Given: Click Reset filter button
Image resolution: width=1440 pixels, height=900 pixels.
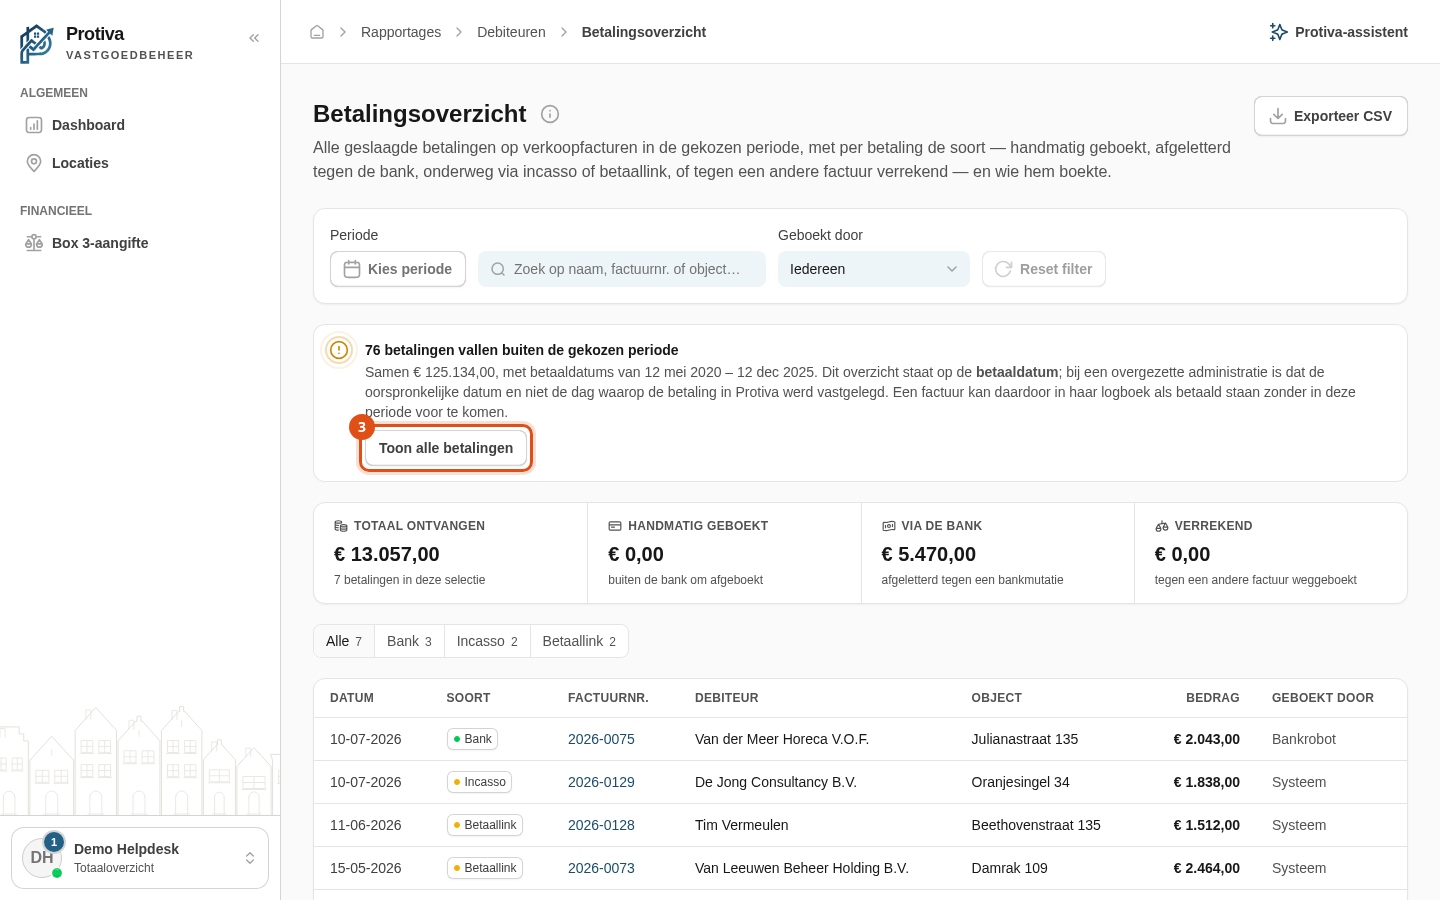Looking at the screenshot, I should point(1044,269).
